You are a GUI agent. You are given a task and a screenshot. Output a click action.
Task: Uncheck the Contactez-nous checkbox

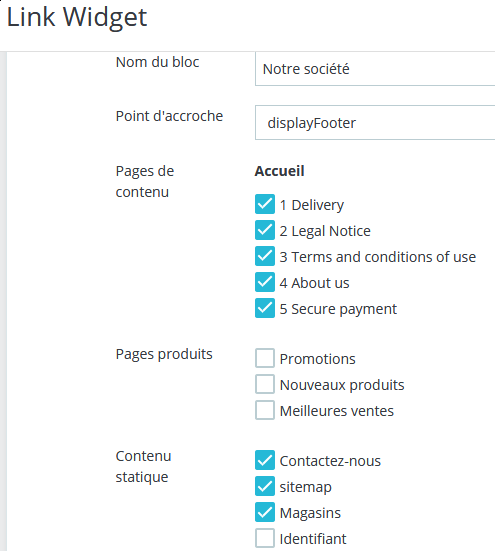click(265, 460)
